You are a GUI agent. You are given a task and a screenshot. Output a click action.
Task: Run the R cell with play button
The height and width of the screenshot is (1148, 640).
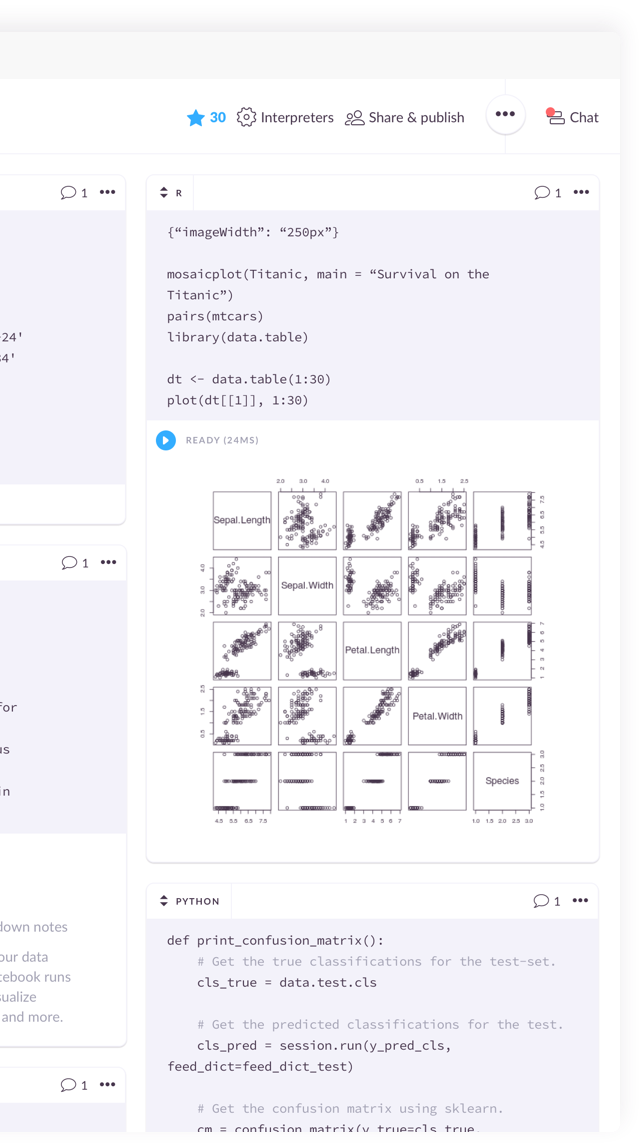[x=166, y=440]
